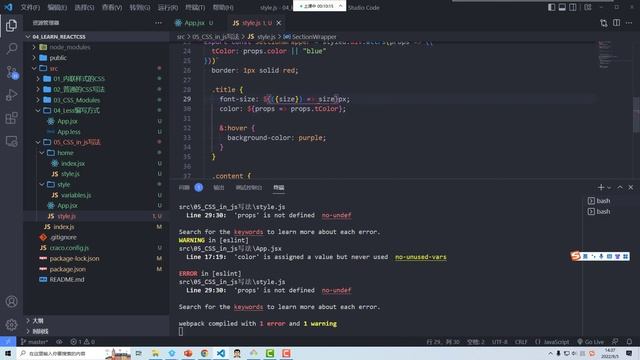Open the Remote Explorer view

pos(11,141)
